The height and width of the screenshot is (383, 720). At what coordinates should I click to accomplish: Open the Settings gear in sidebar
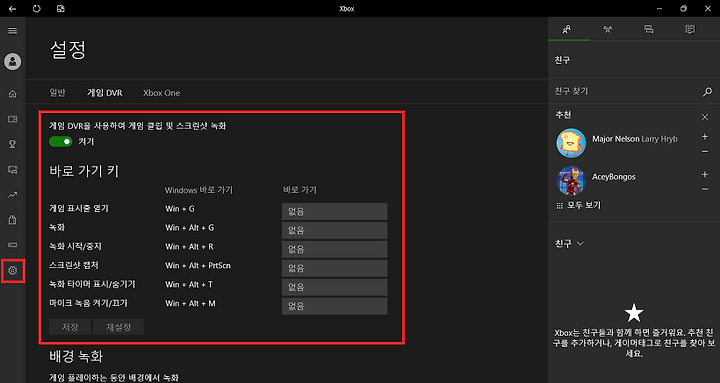click(13, 270)
